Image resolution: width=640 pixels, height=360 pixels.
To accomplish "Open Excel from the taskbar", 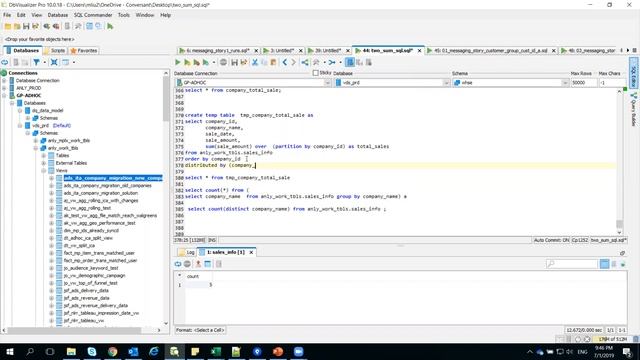I will click(x=216, y=351).
